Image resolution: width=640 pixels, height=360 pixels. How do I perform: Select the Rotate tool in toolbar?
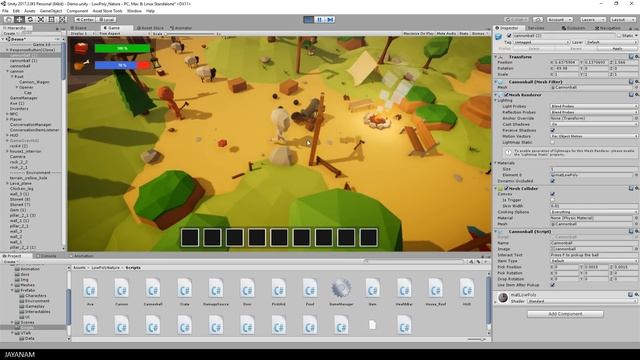(x=30, y=19)
